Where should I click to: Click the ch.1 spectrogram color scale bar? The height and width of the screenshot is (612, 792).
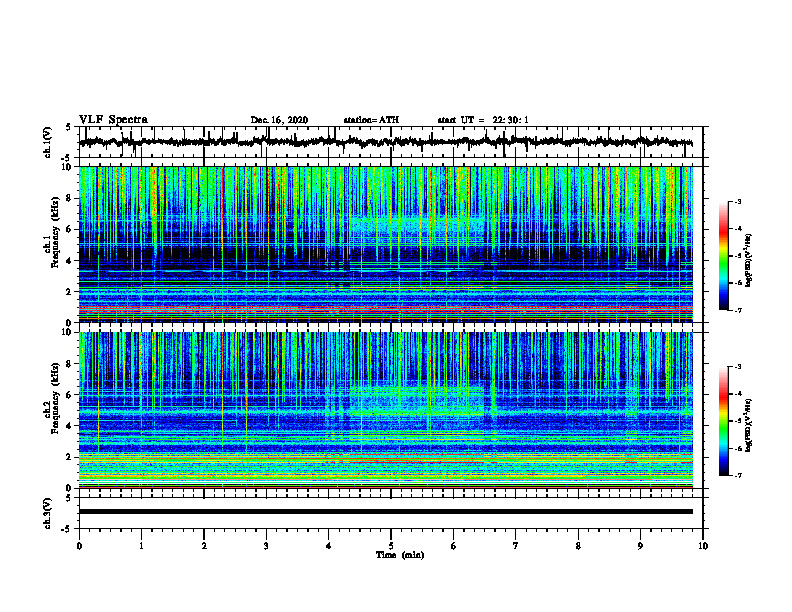click(723, 256)
